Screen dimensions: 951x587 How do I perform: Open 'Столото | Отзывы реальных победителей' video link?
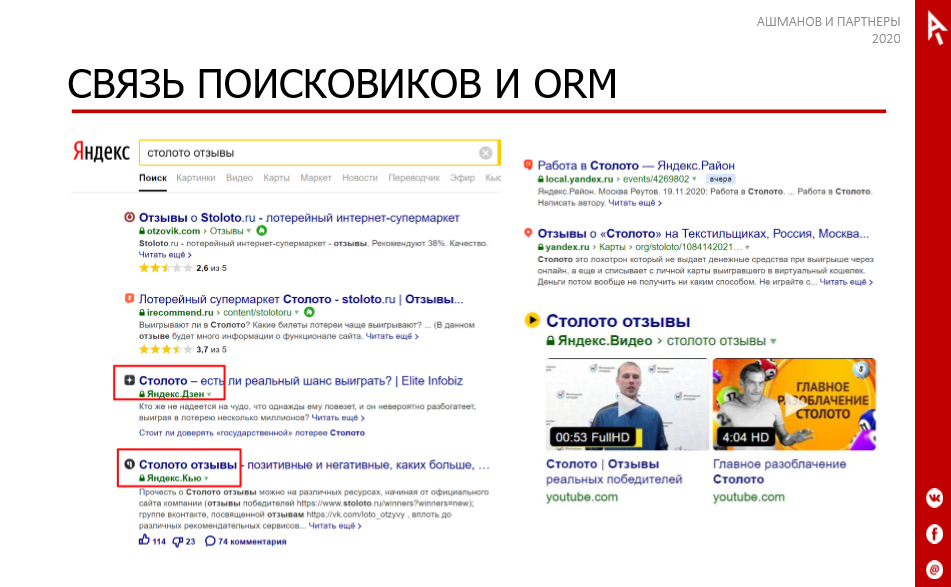(614, 472)
